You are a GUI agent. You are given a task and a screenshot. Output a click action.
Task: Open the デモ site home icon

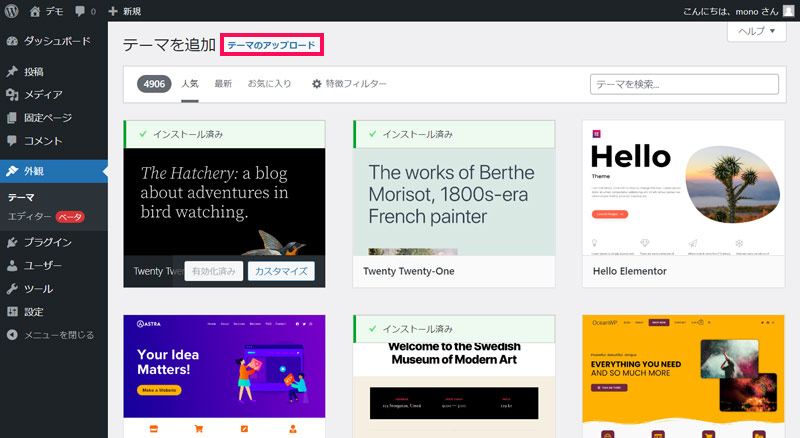pyautogui.click(x=35, y=11)
